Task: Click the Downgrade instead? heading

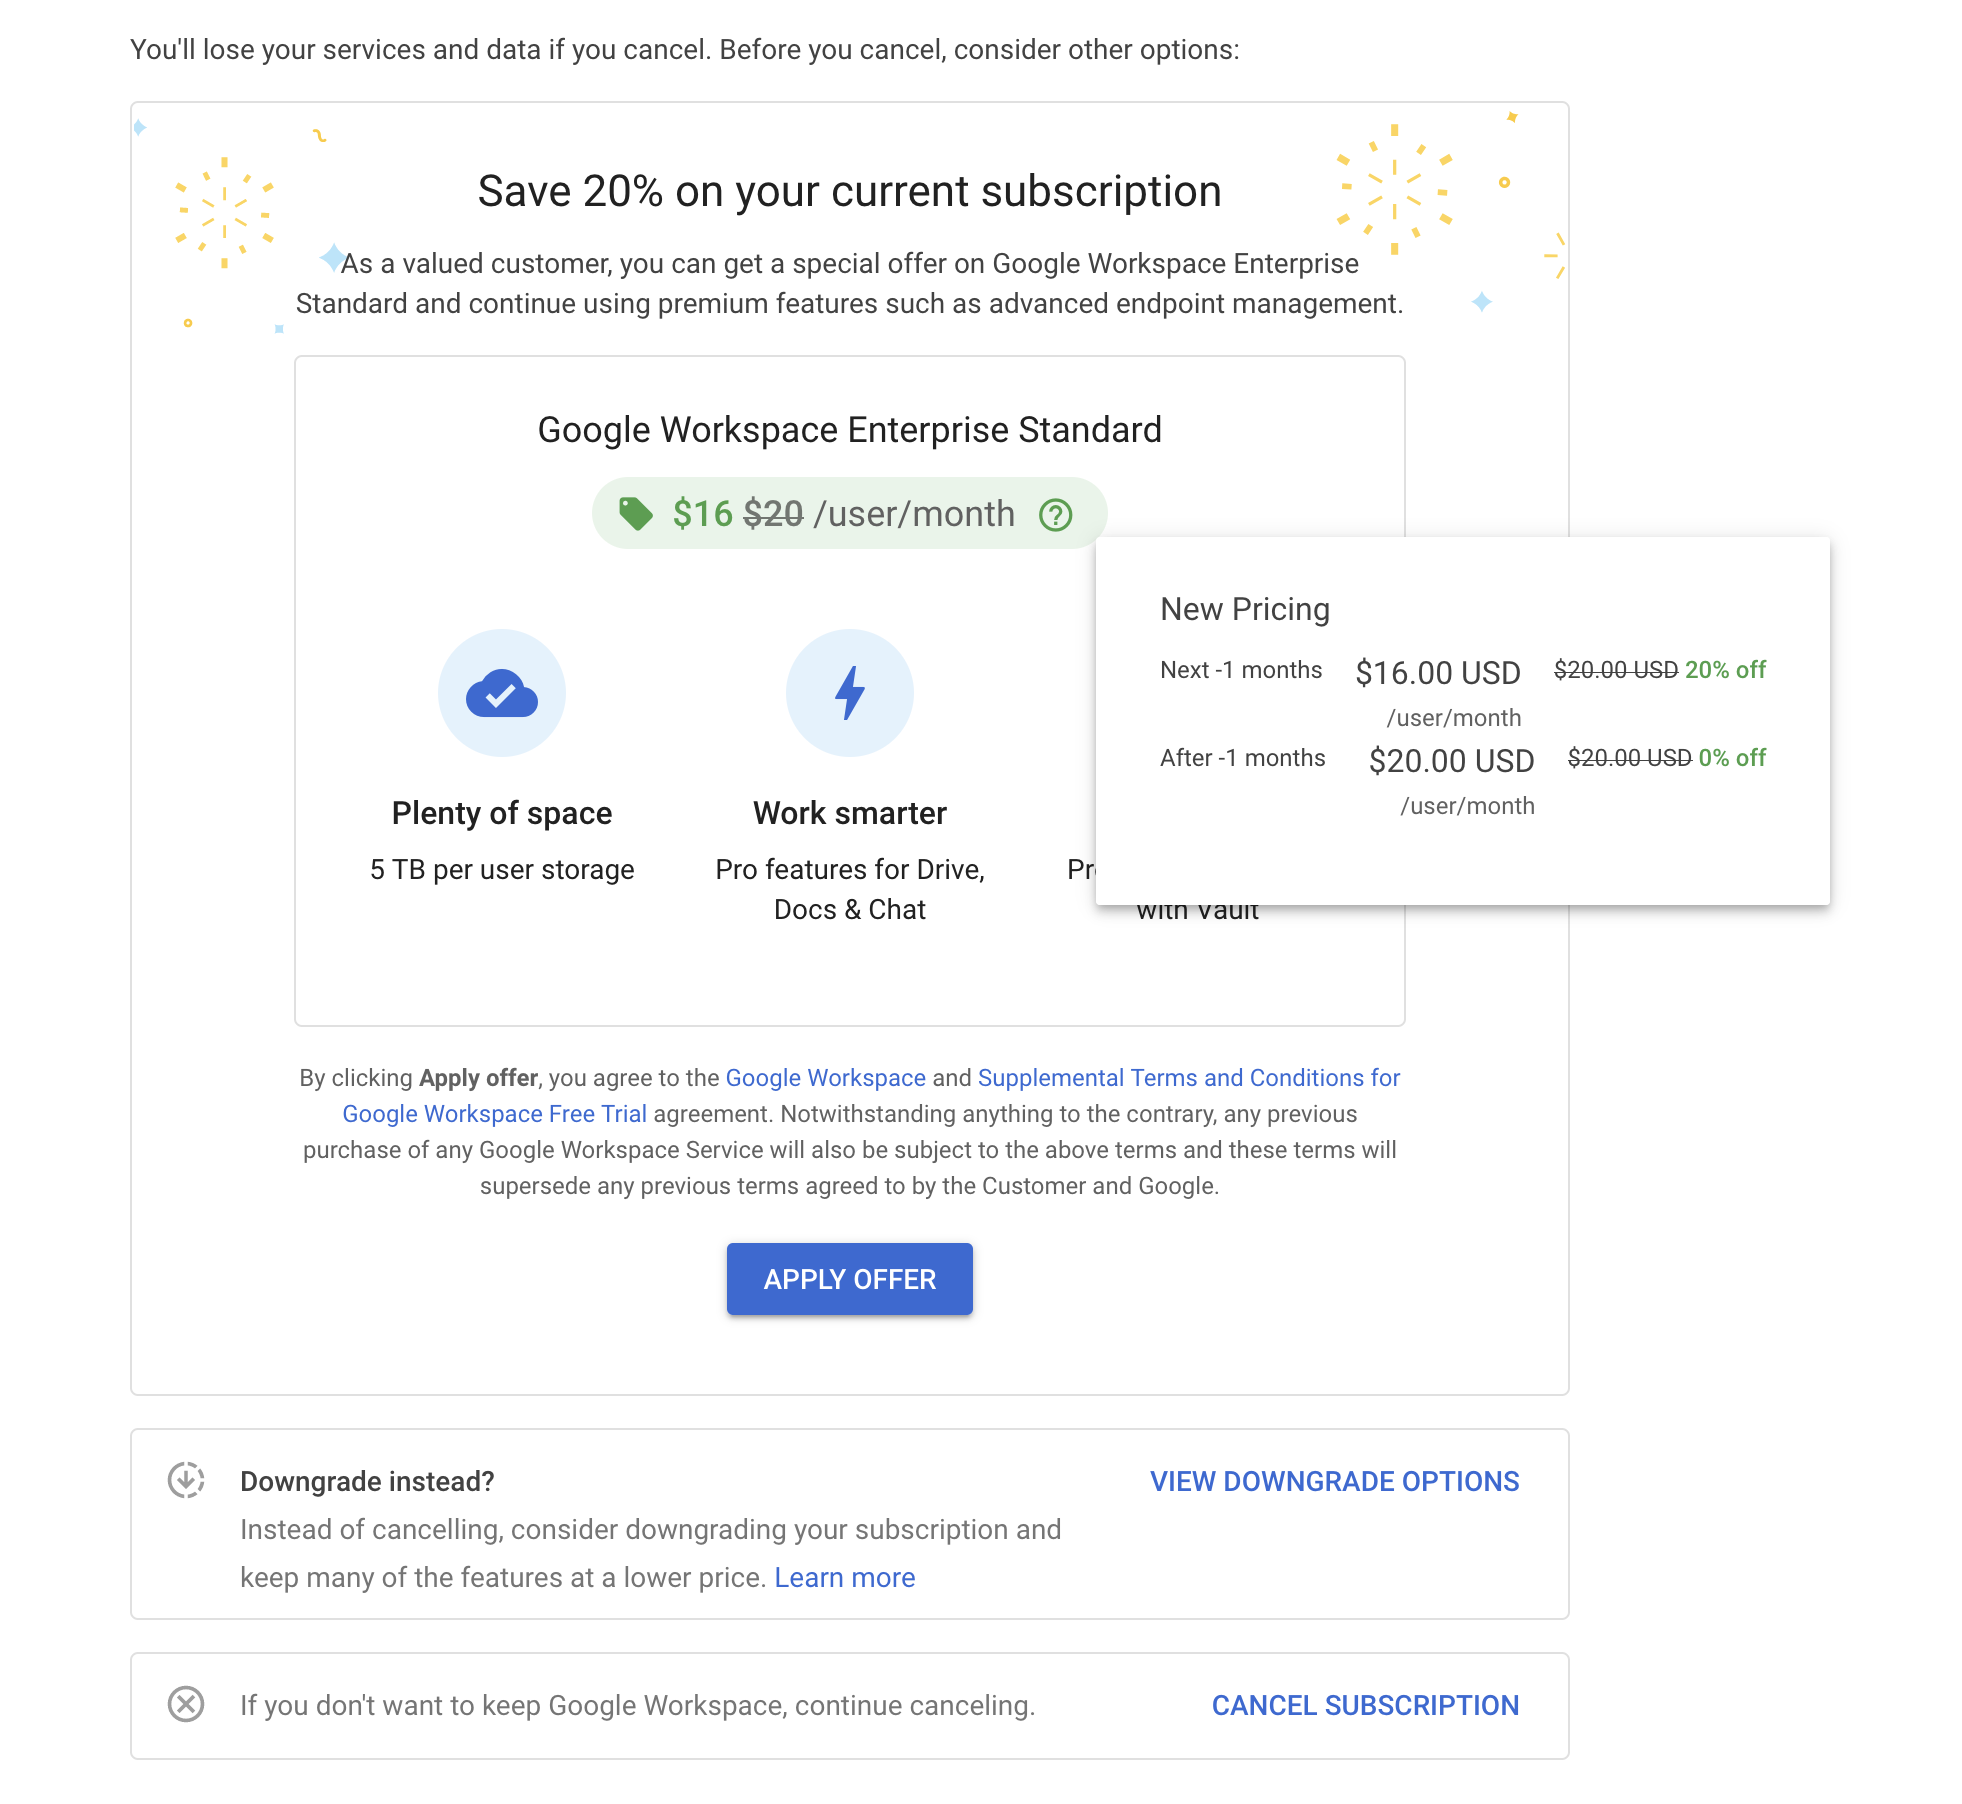Action: (x=367, y=1481)
